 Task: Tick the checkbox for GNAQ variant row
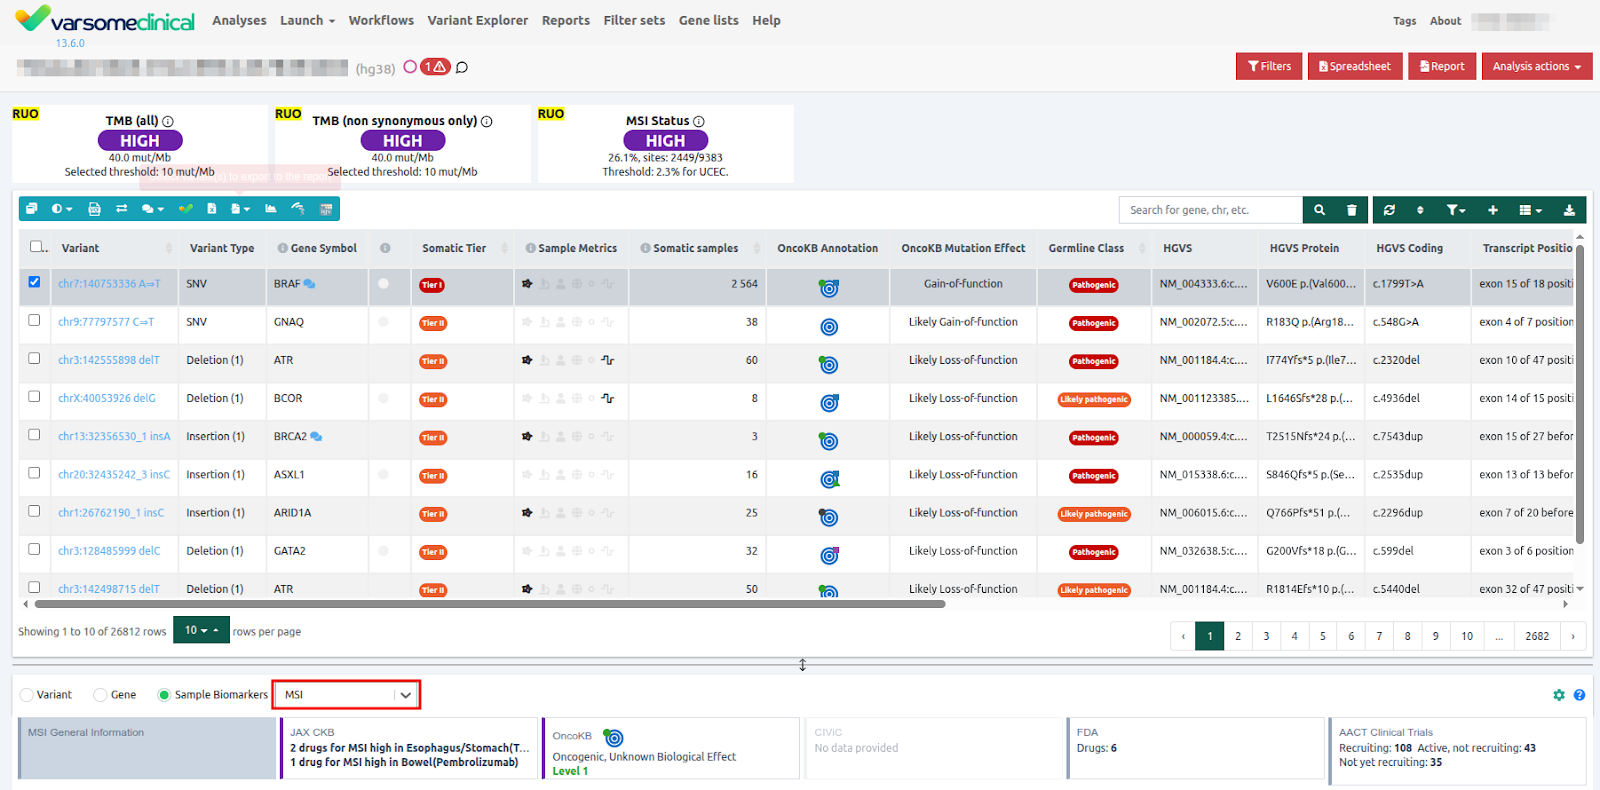(34, 320)
